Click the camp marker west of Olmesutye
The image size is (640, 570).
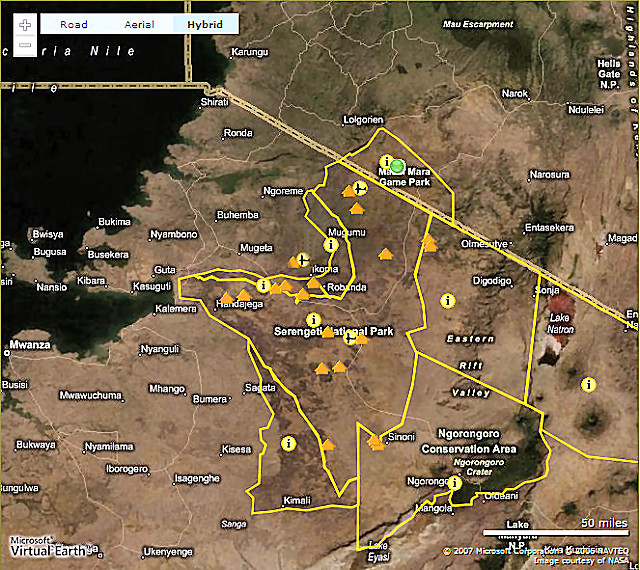pos(429,243)
